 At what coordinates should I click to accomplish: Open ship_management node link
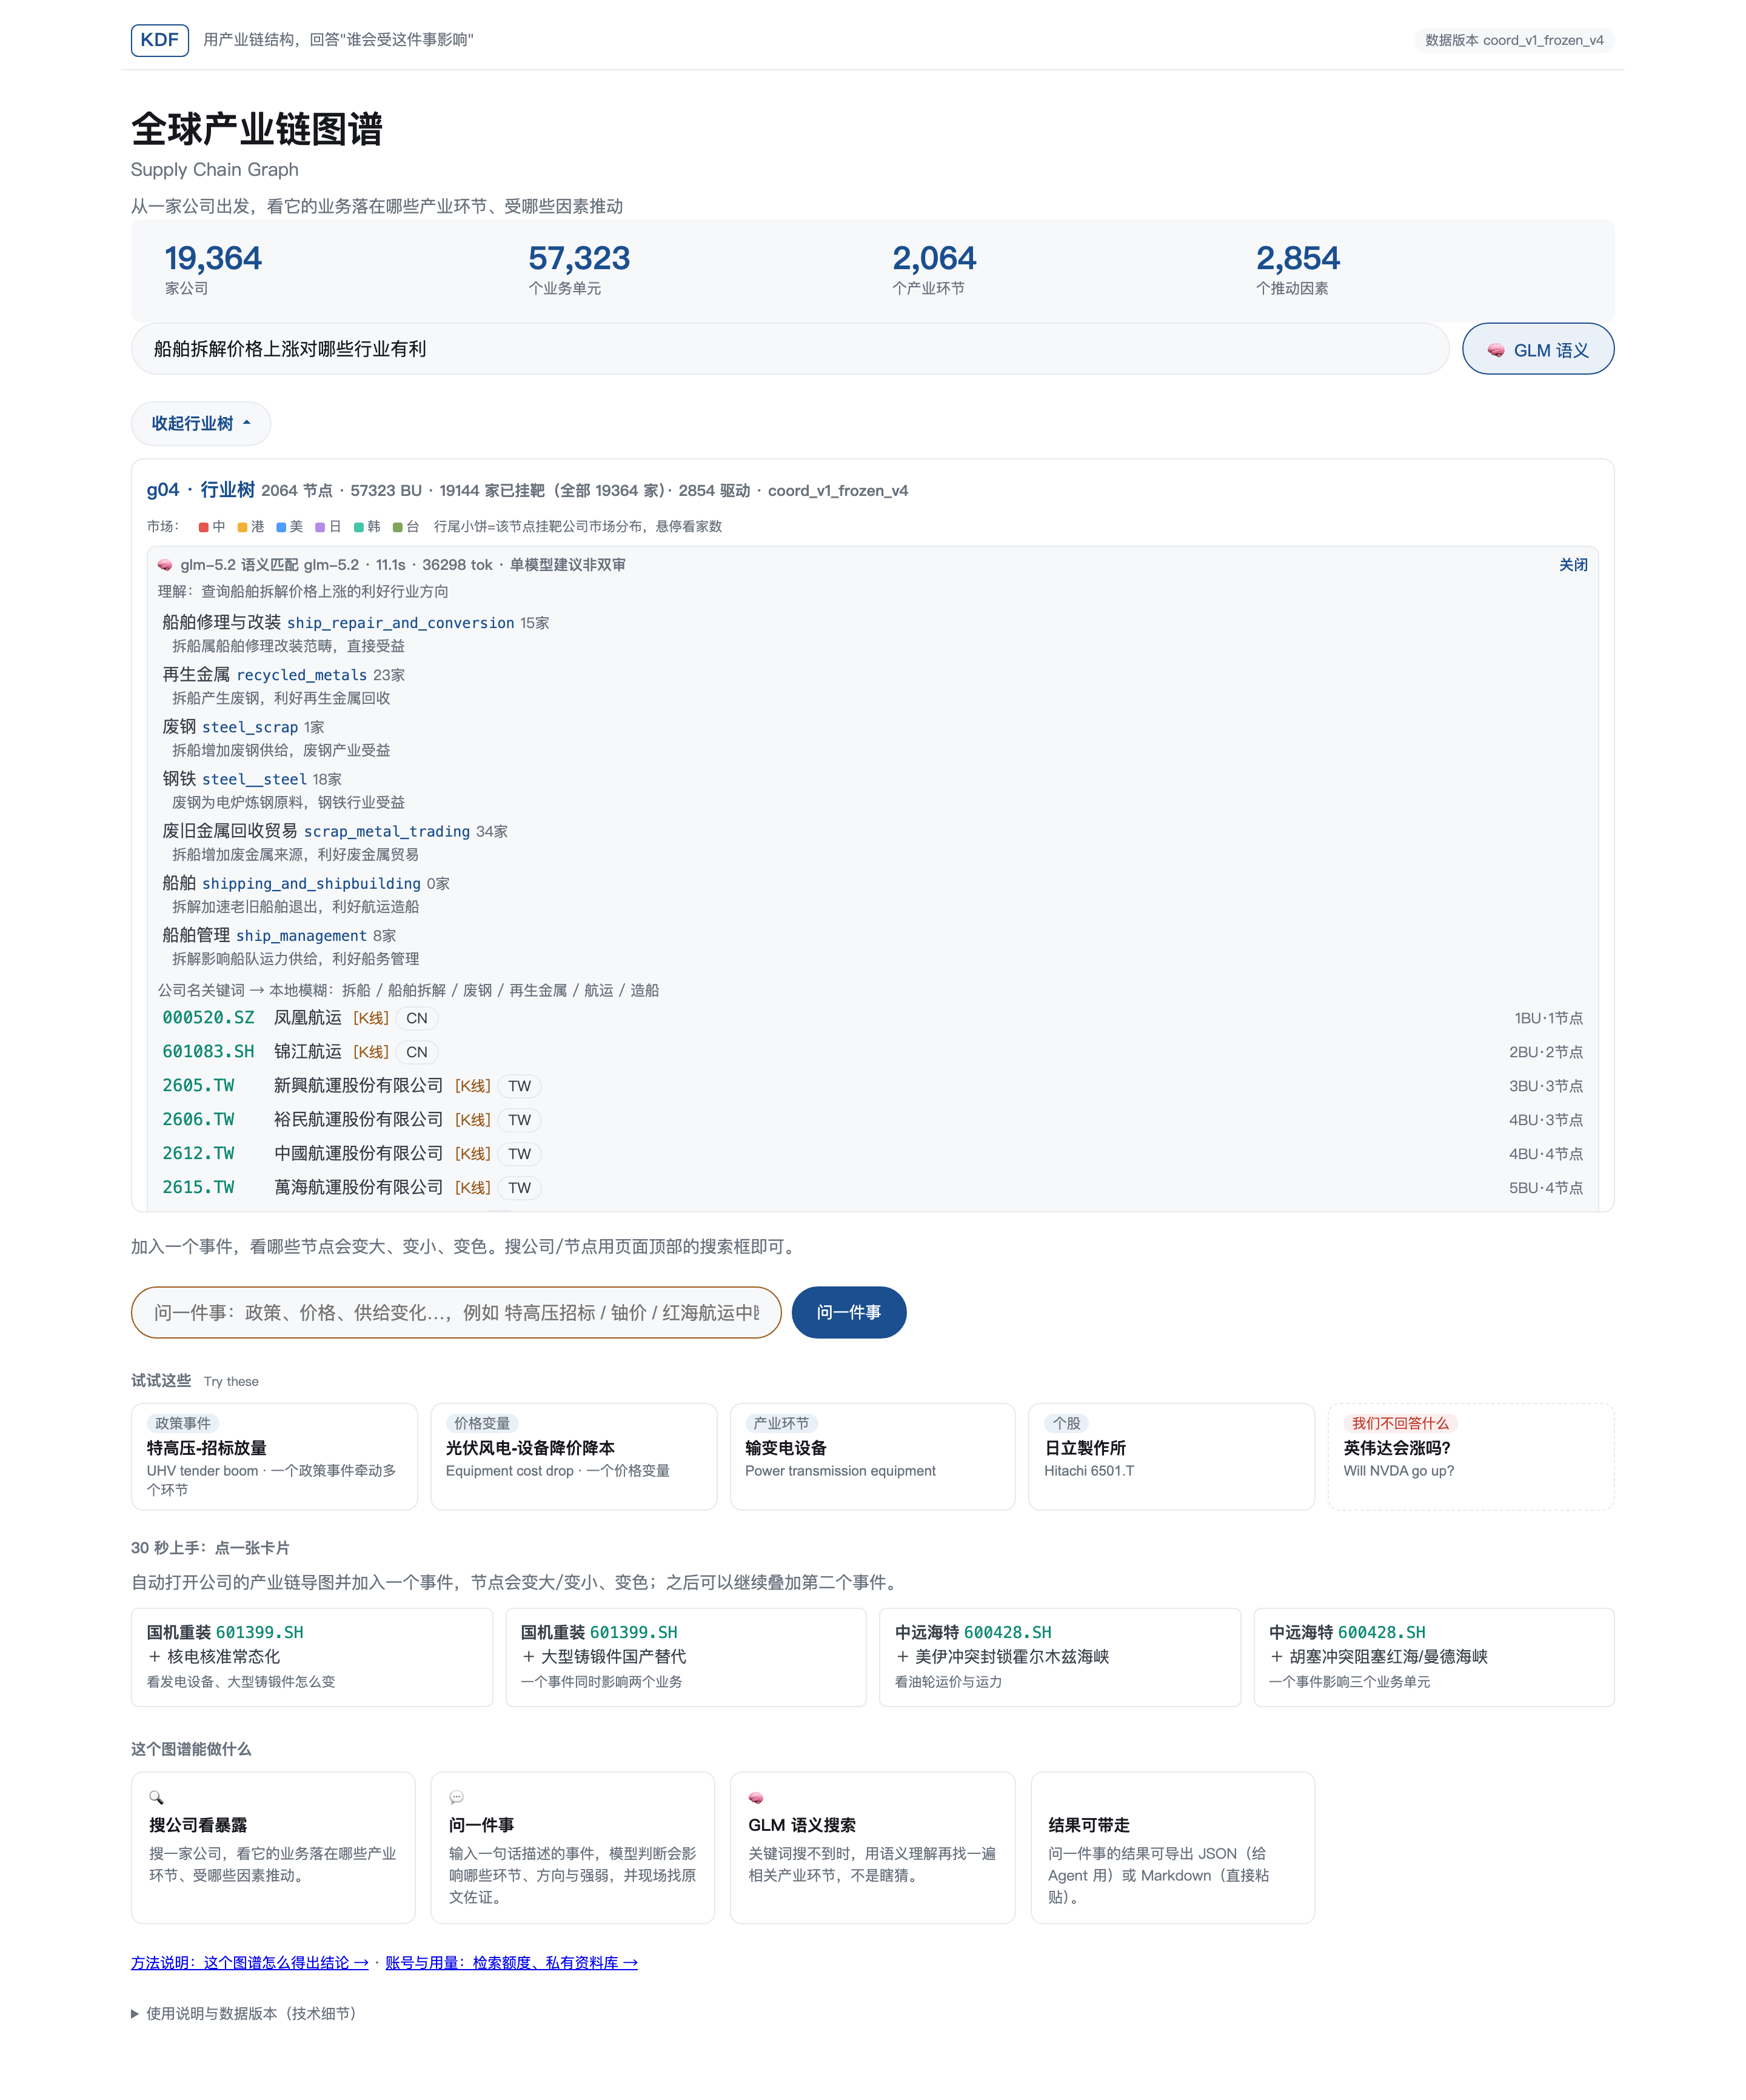click(301, 935)
